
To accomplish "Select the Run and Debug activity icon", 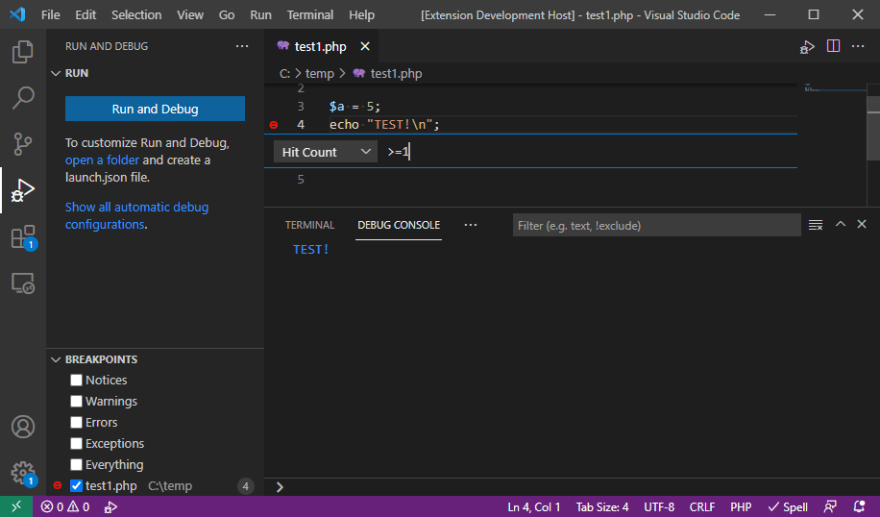I will [x=22, y=190].
